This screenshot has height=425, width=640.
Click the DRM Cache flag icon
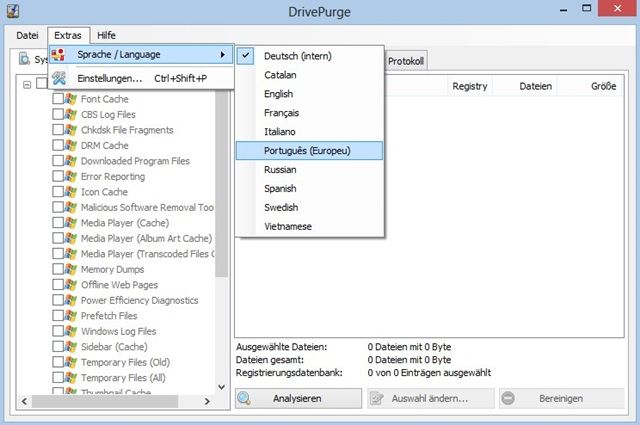tap(71, 145)
